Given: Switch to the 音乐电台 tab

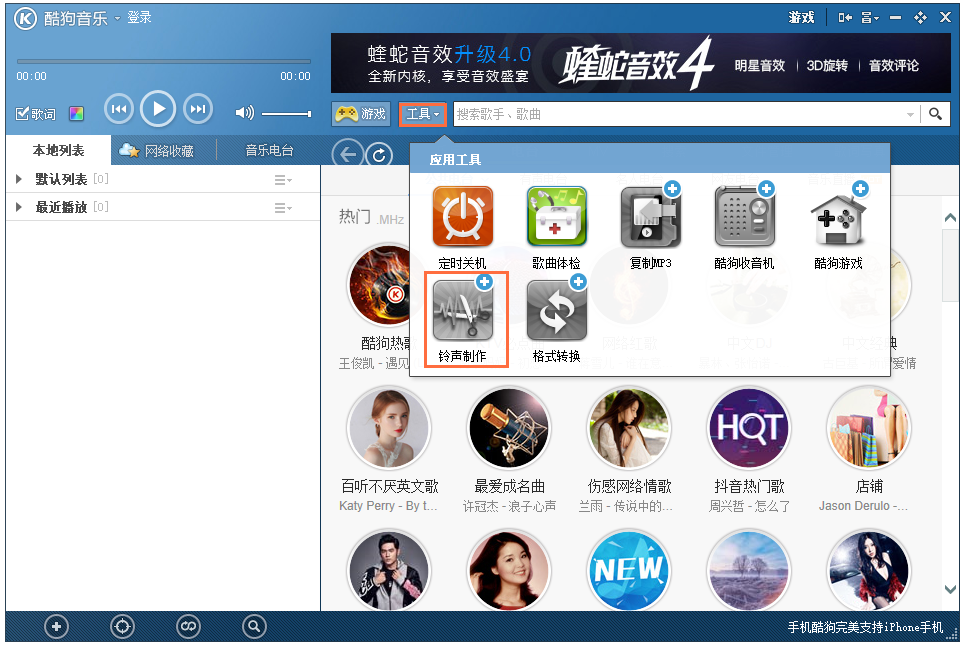Looking at the screenshot, I should click(x=268, y=151).
